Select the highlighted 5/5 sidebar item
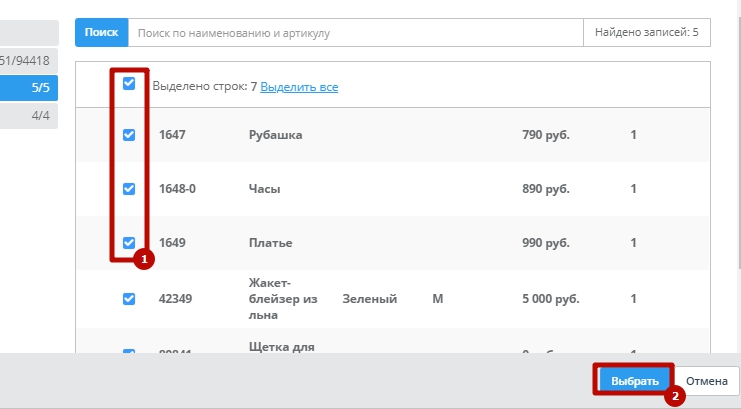Viewport: 741px width, 409px height. click(x=29, y=88)
